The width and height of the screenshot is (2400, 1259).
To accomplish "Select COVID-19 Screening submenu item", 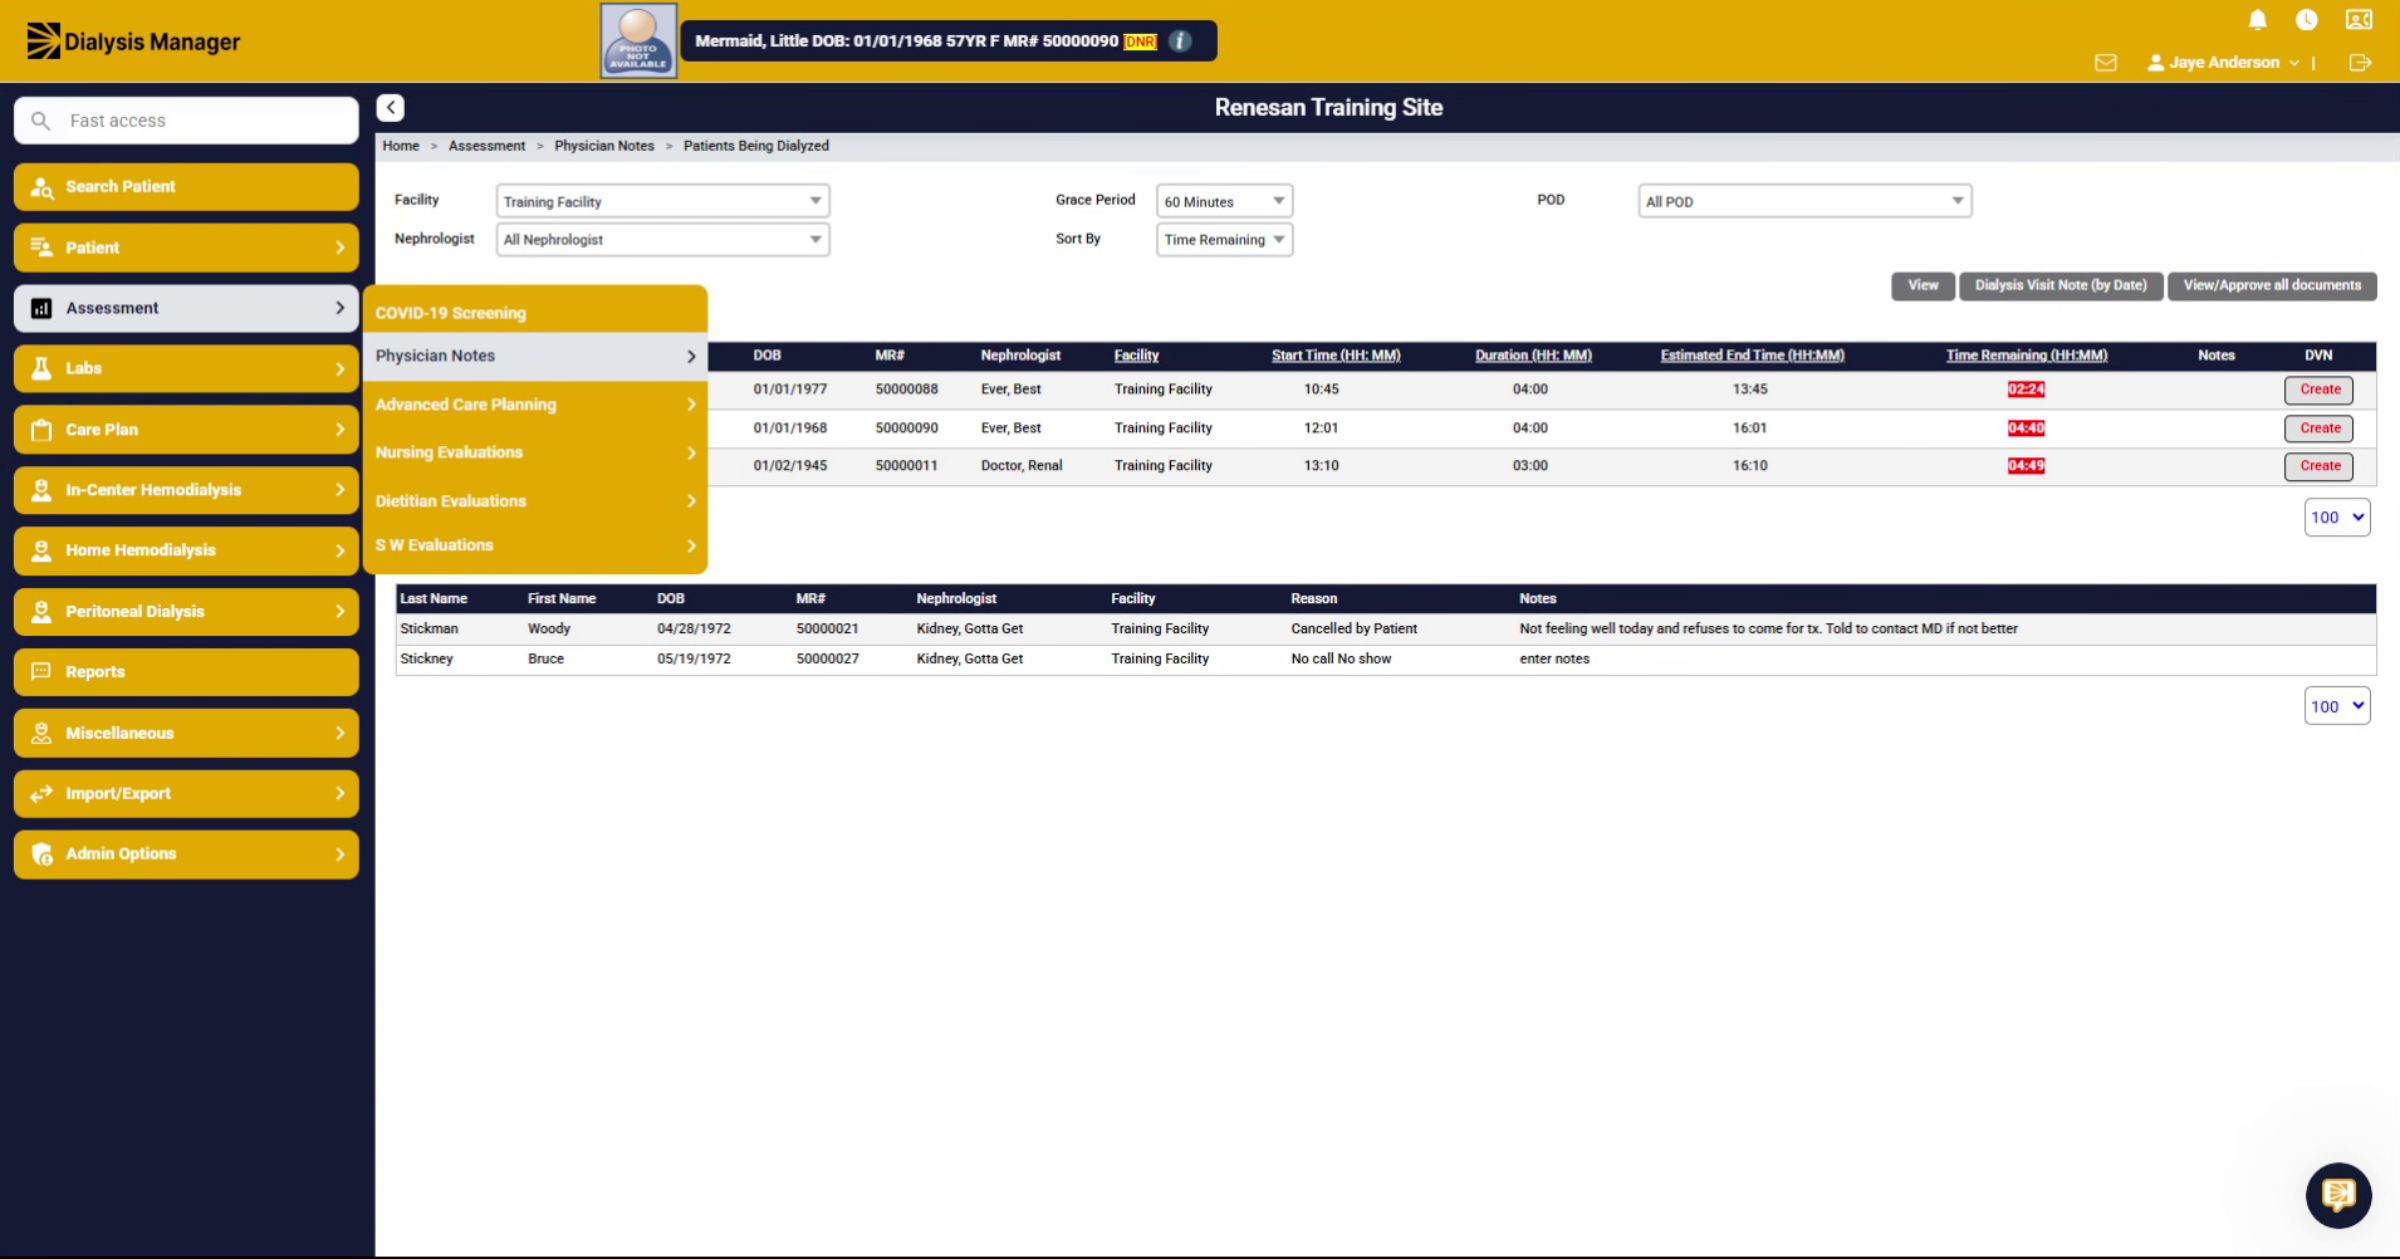I will (535, 312).
